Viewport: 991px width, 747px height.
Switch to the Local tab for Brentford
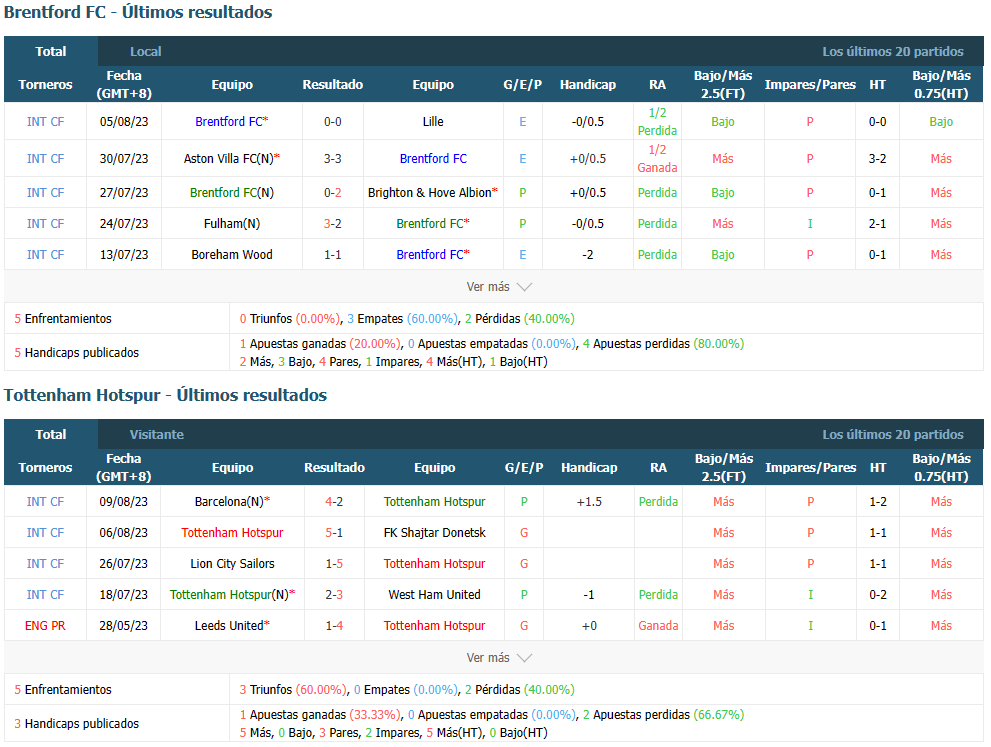tap(145, 52)
